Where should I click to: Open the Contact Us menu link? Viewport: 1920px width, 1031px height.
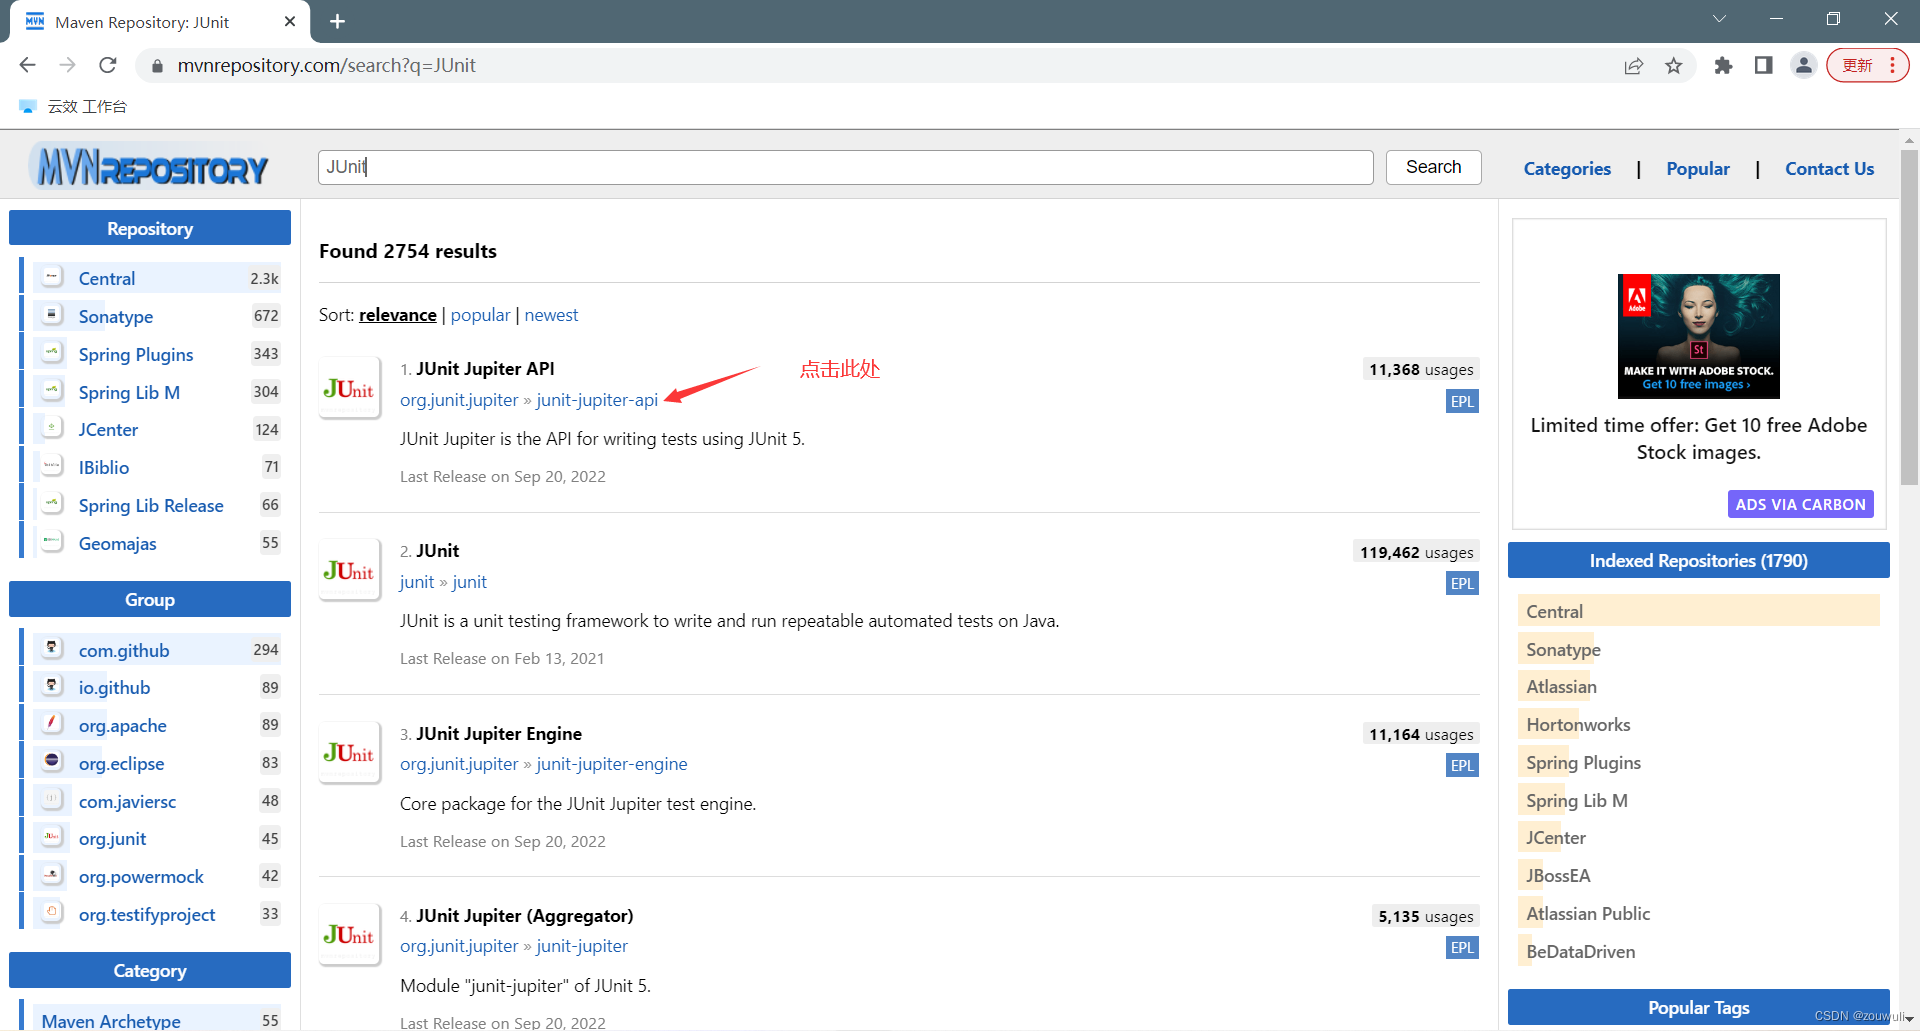[x=1830, y=169]
